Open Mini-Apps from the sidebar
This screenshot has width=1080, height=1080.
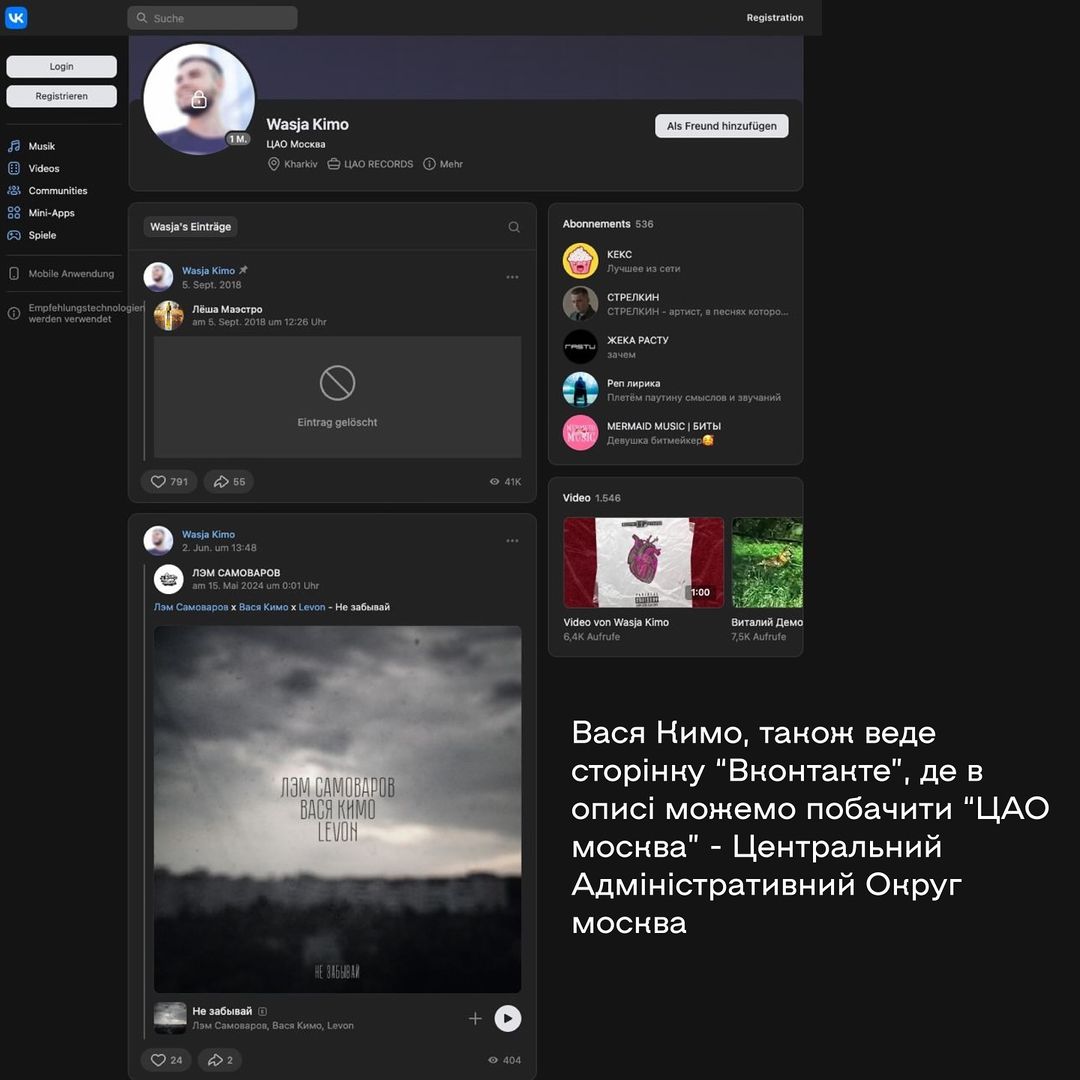(x=51, y=213)
